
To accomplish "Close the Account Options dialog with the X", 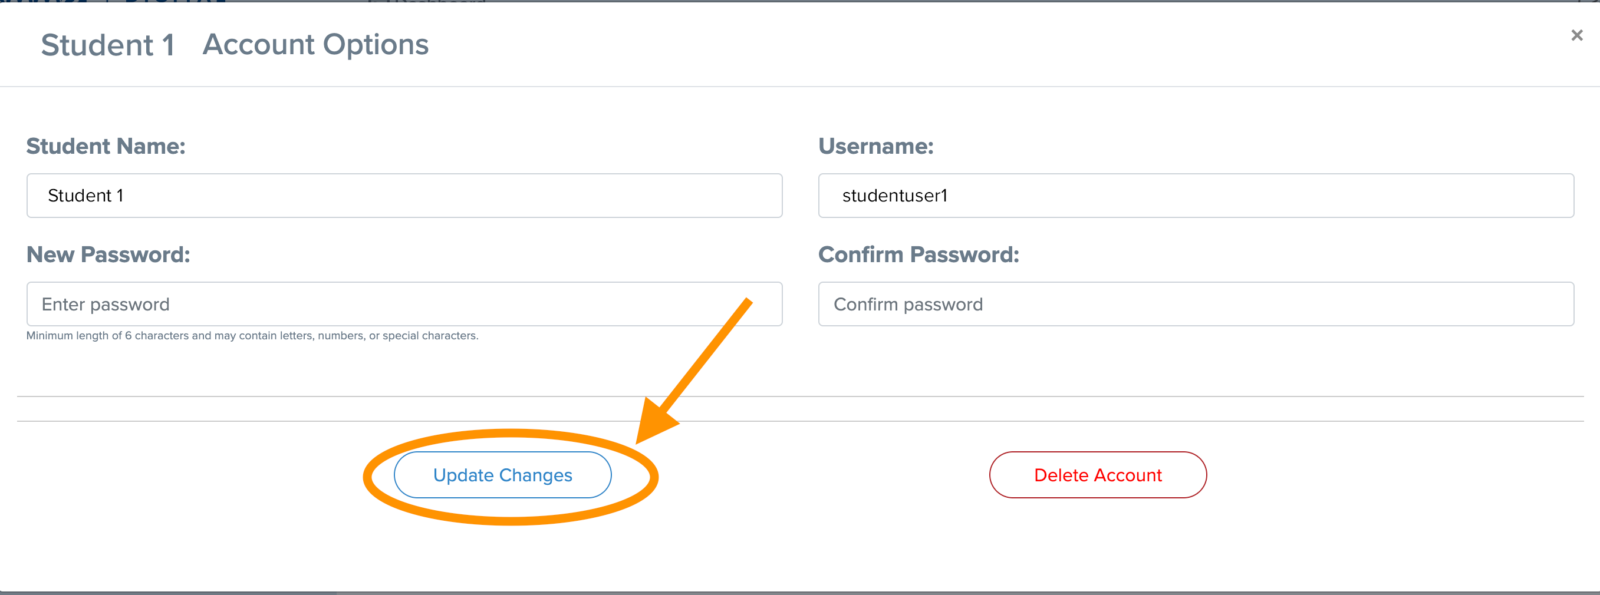I will tap(1576, 34).
